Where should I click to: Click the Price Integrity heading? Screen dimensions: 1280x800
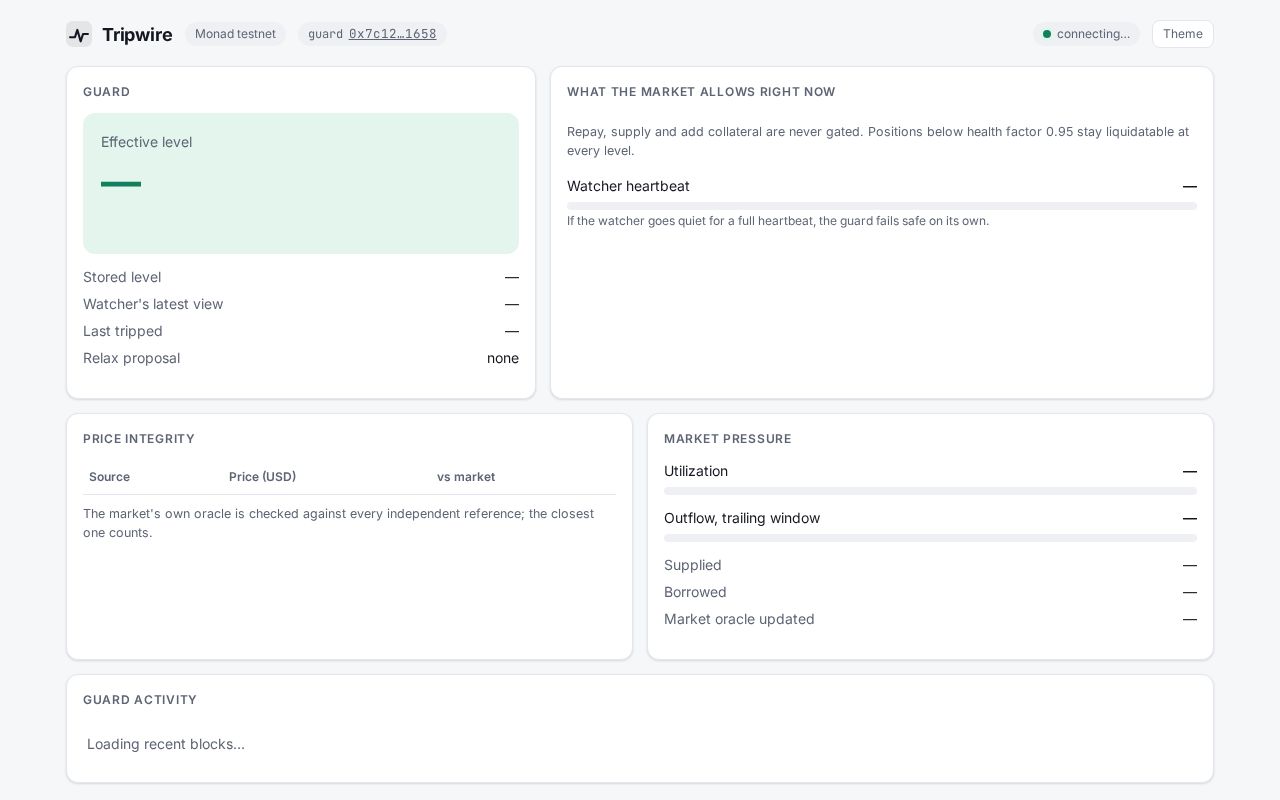click(139, 439)
